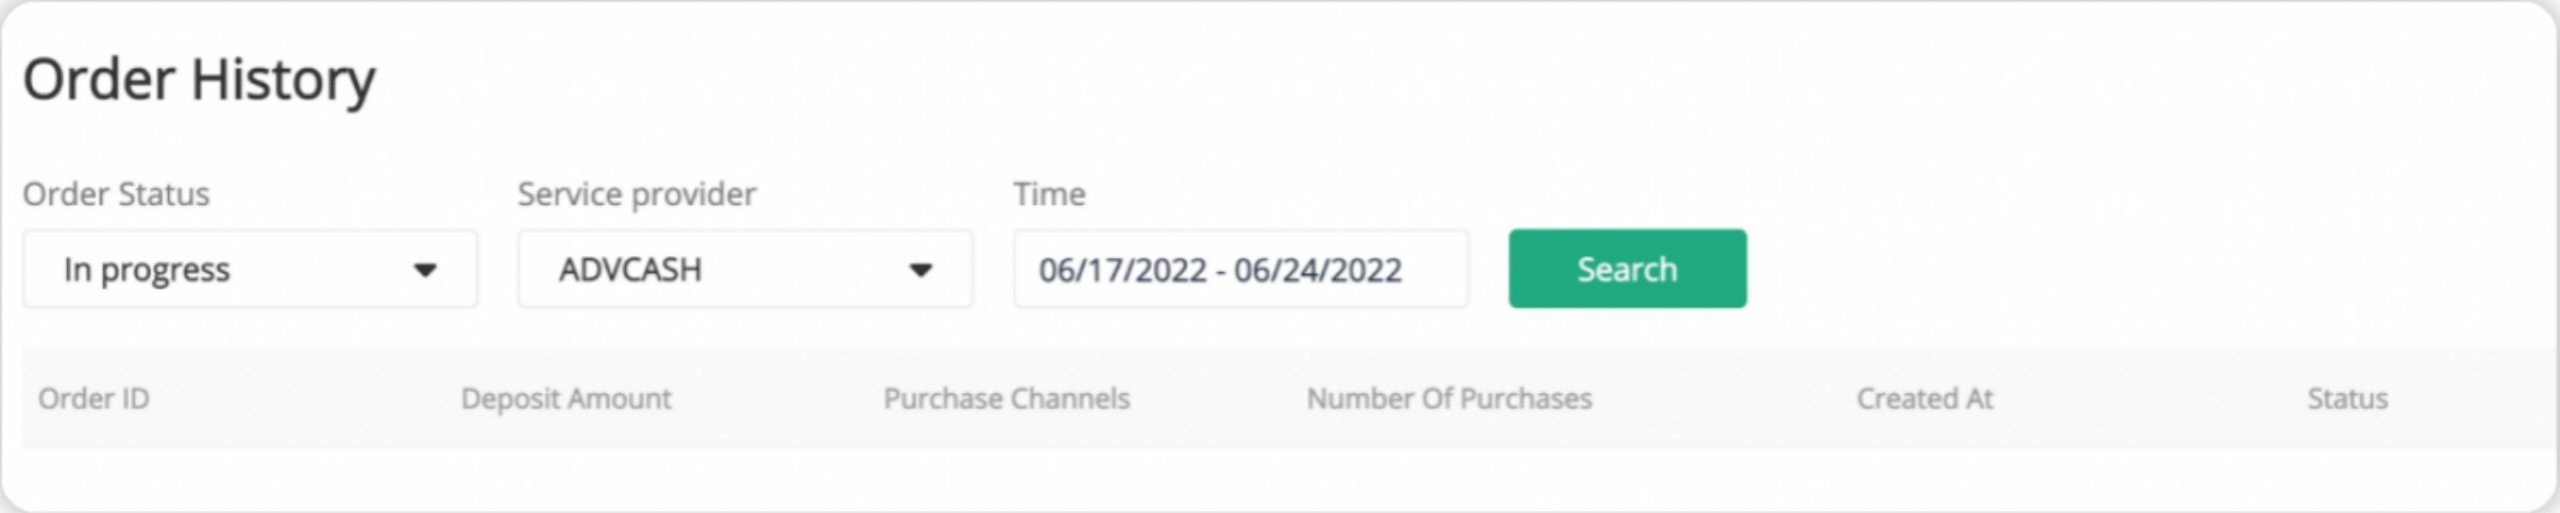The width and height of the screenshot is (2560, 513).
Task: Click the empty table area below headers
Action: [x=1280, y=478]
